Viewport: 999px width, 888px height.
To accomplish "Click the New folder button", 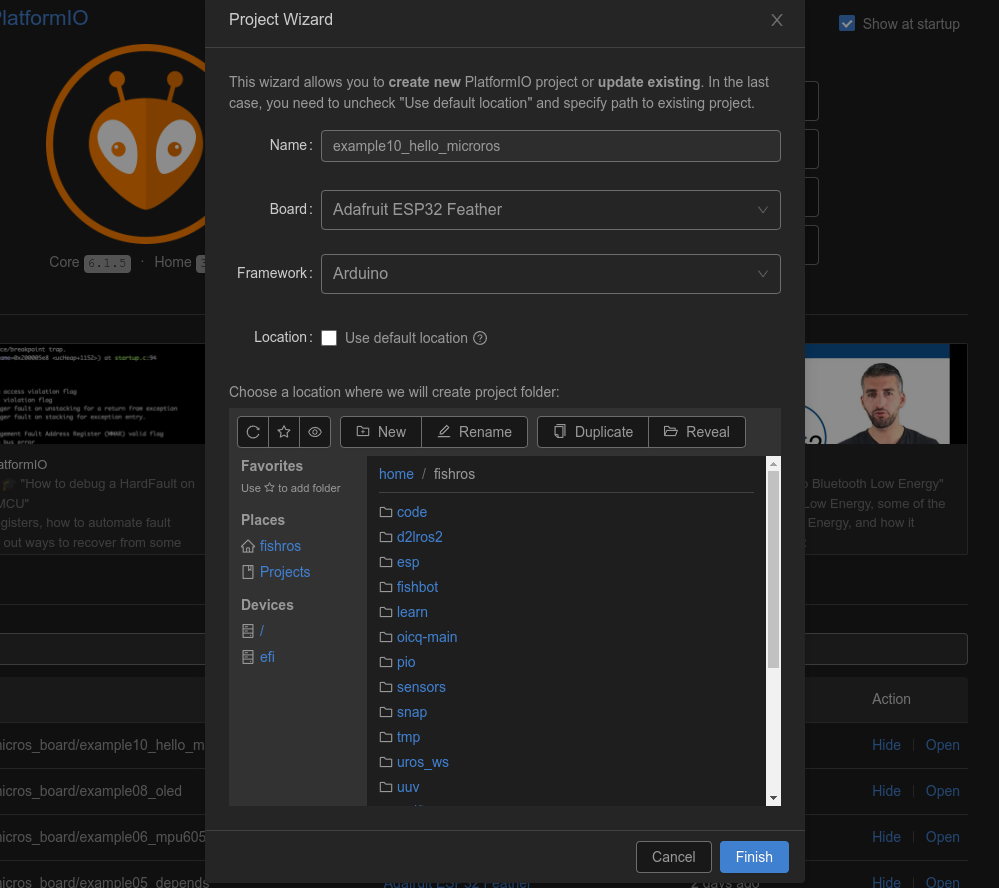I will pos(381,432).
